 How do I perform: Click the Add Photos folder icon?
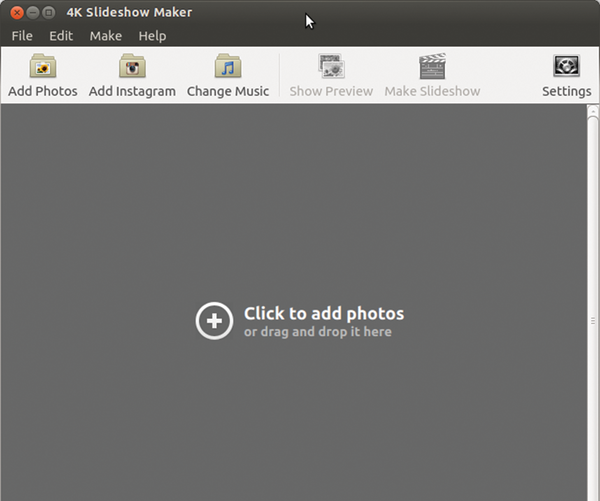(43, 66)
